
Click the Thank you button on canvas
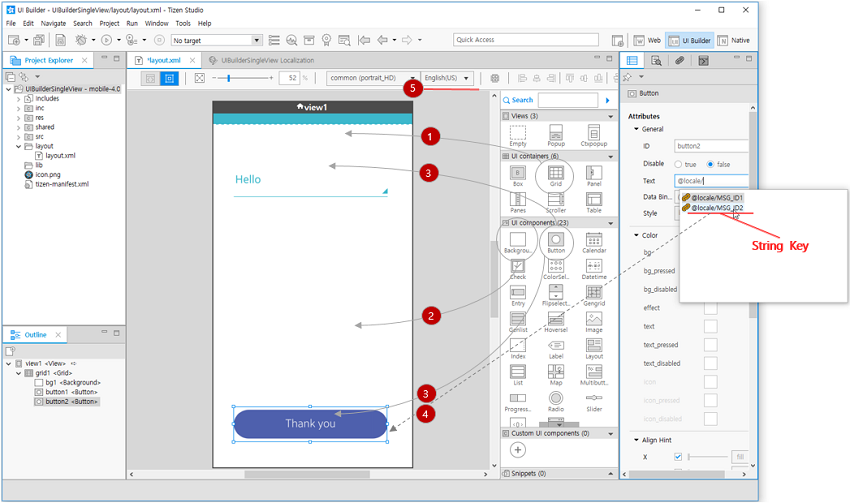coord(310,423)
